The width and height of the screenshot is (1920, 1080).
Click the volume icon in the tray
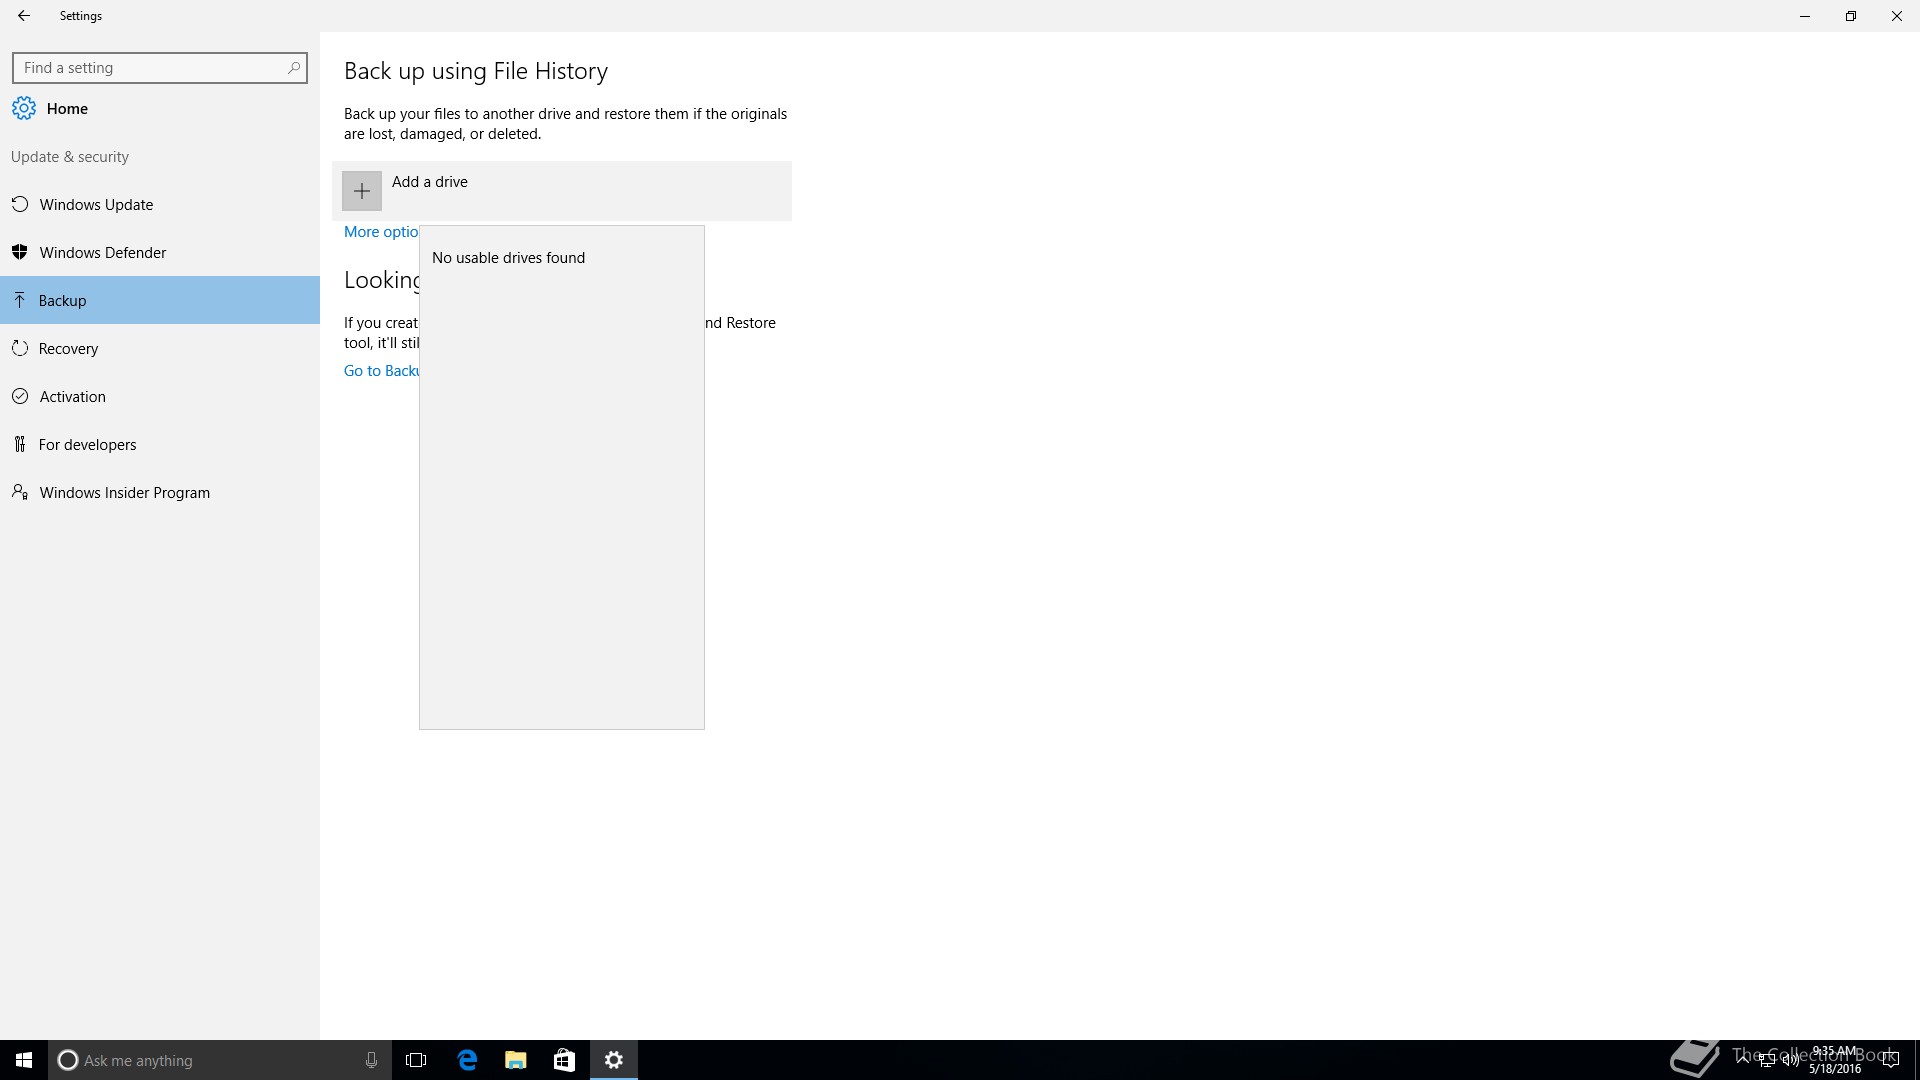tap(1791, 1060)
